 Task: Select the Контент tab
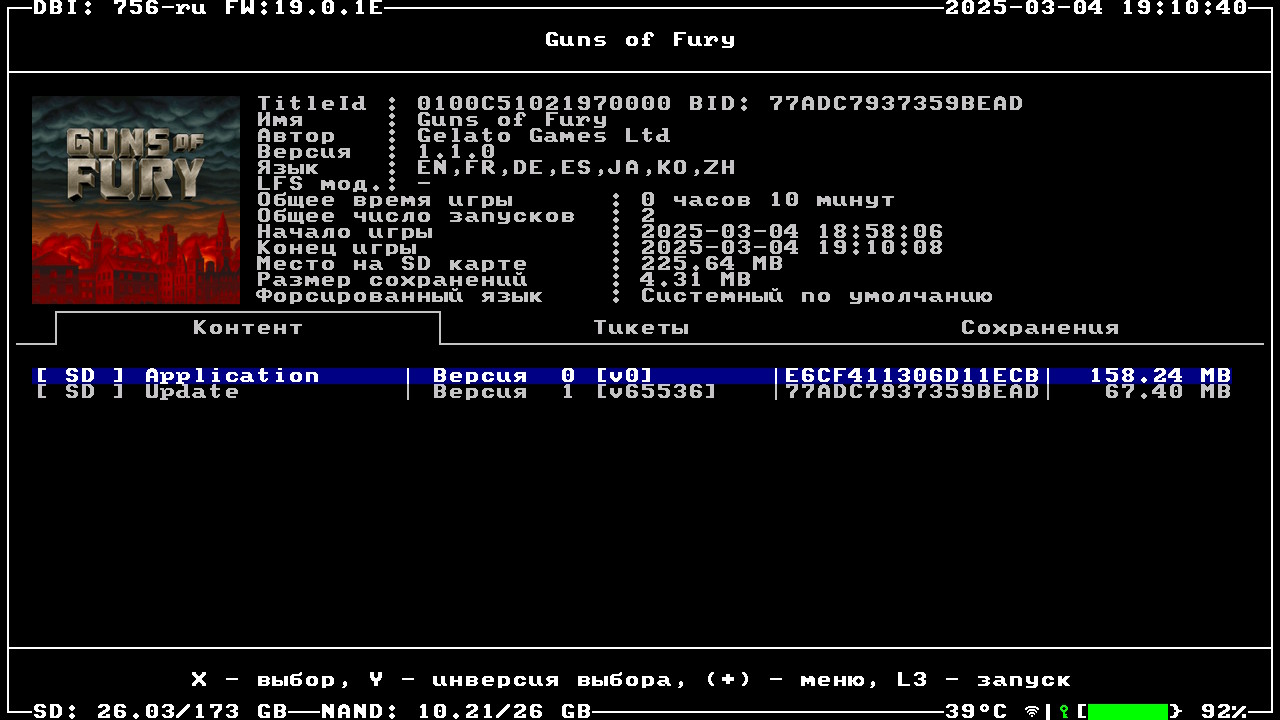pyautogui.click(x=247, y=328)
